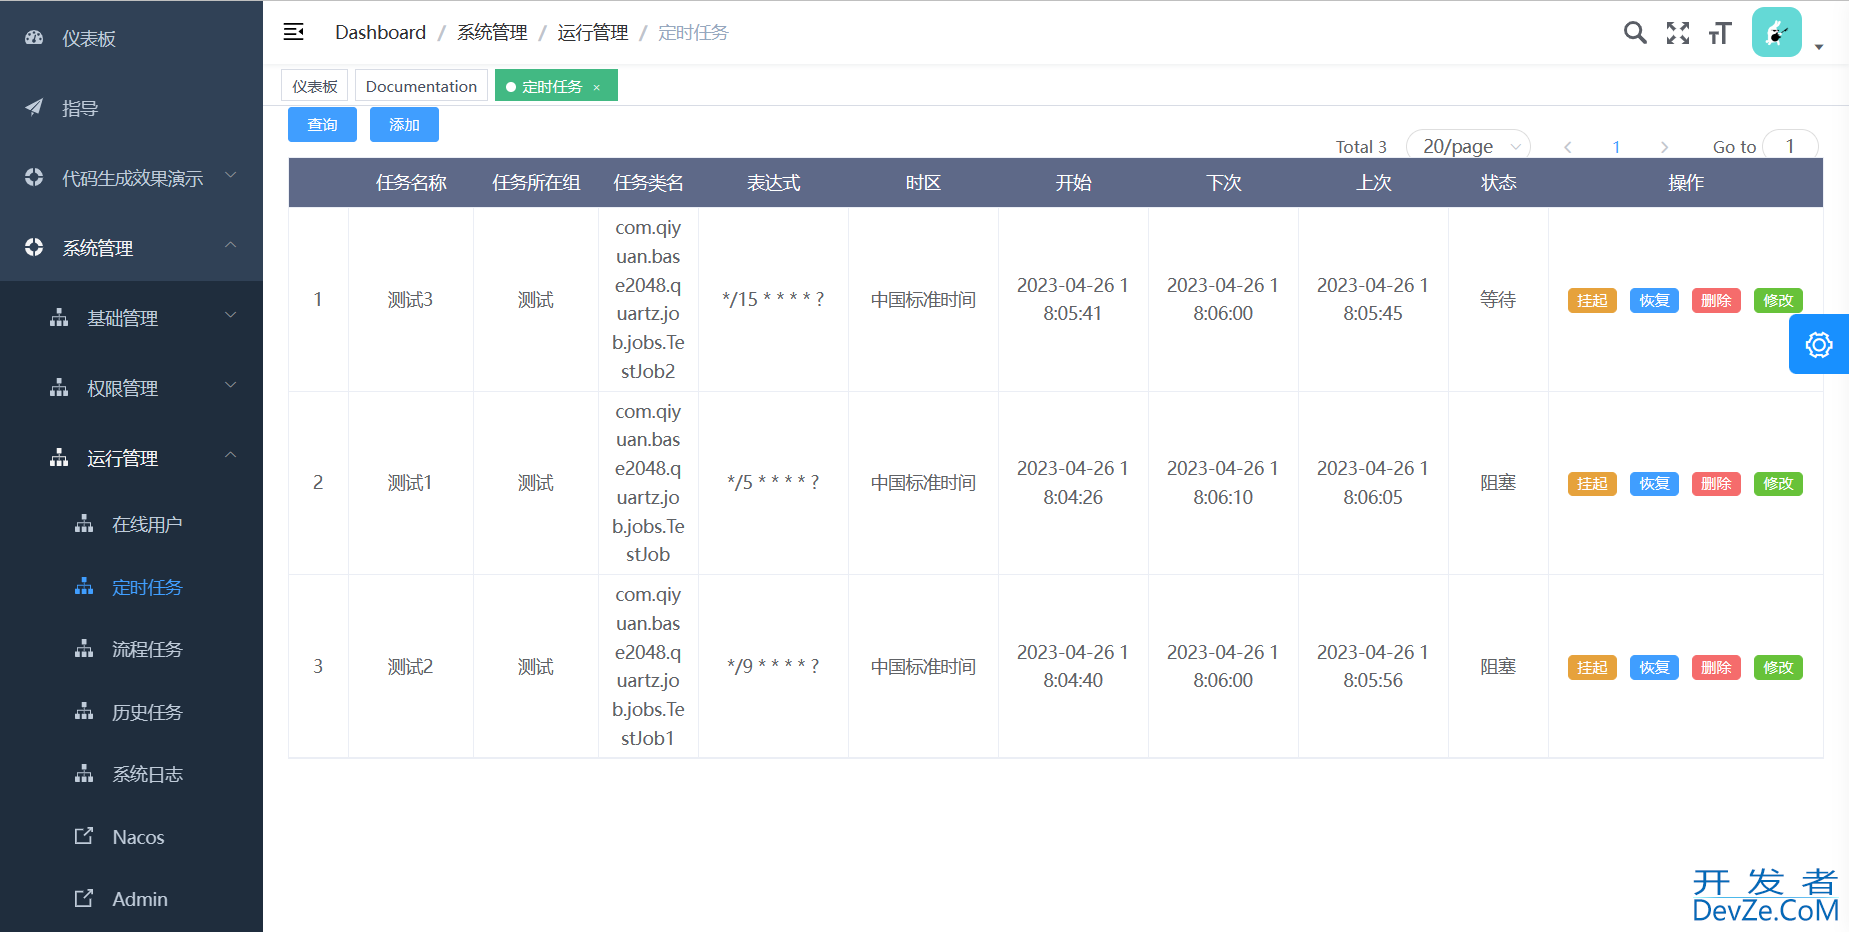The height and width of the screenshot is (932, 1849).
Task: Expand the 基础管理 submenu chevron
Action: point(231,315)
